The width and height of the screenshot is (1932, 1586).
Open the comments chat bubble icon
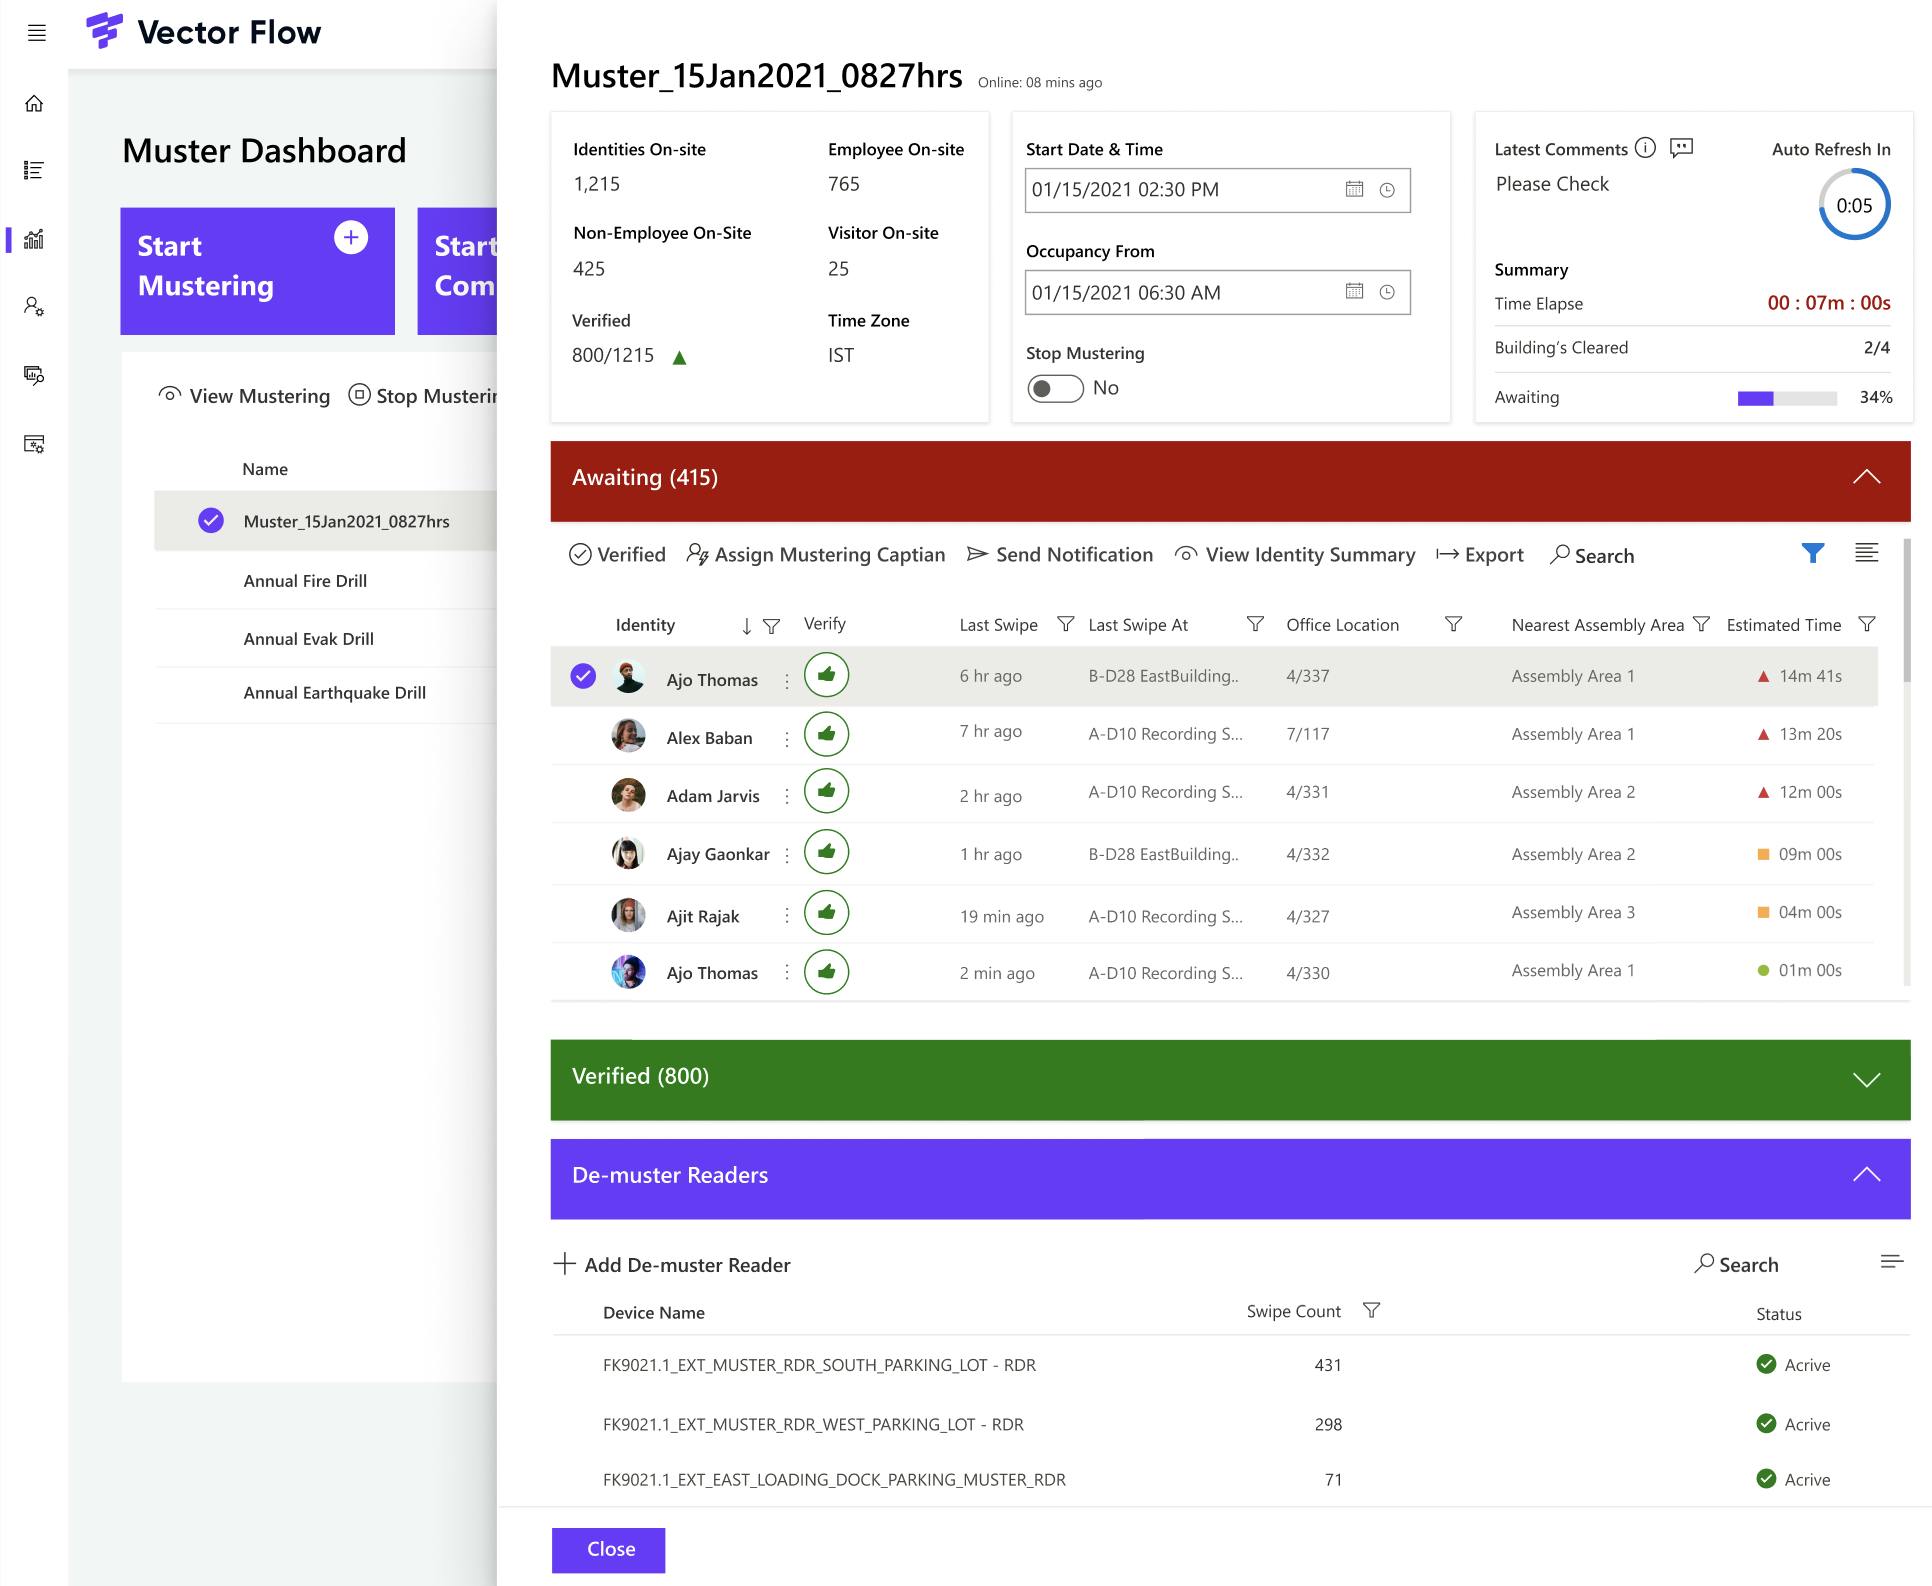[x=1682, y=148]
